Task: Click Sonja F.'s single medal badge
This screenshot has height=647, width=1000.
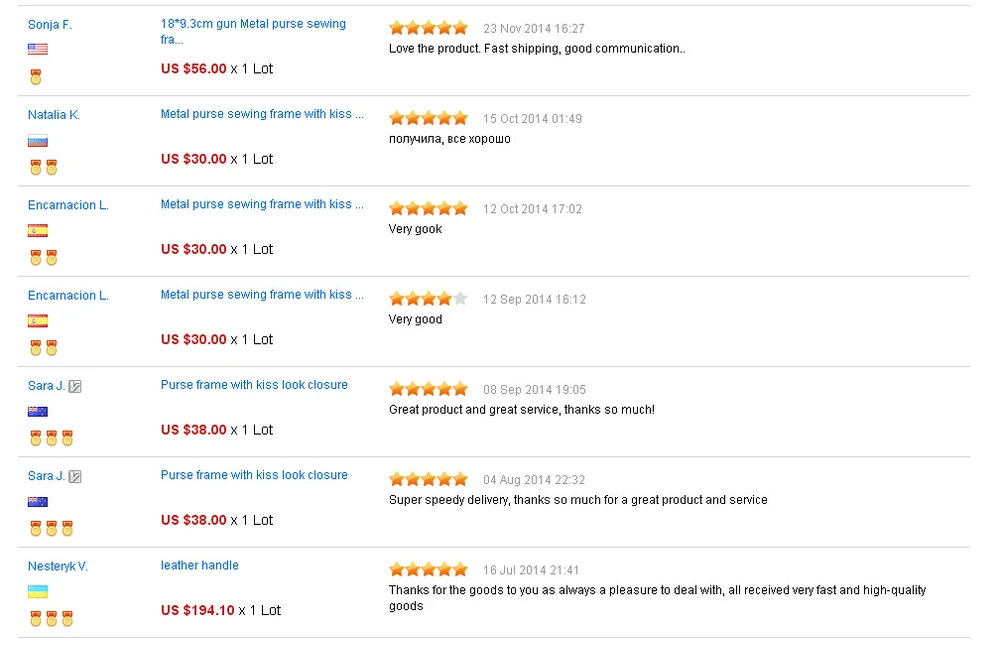Action: [x=36, y=77]
